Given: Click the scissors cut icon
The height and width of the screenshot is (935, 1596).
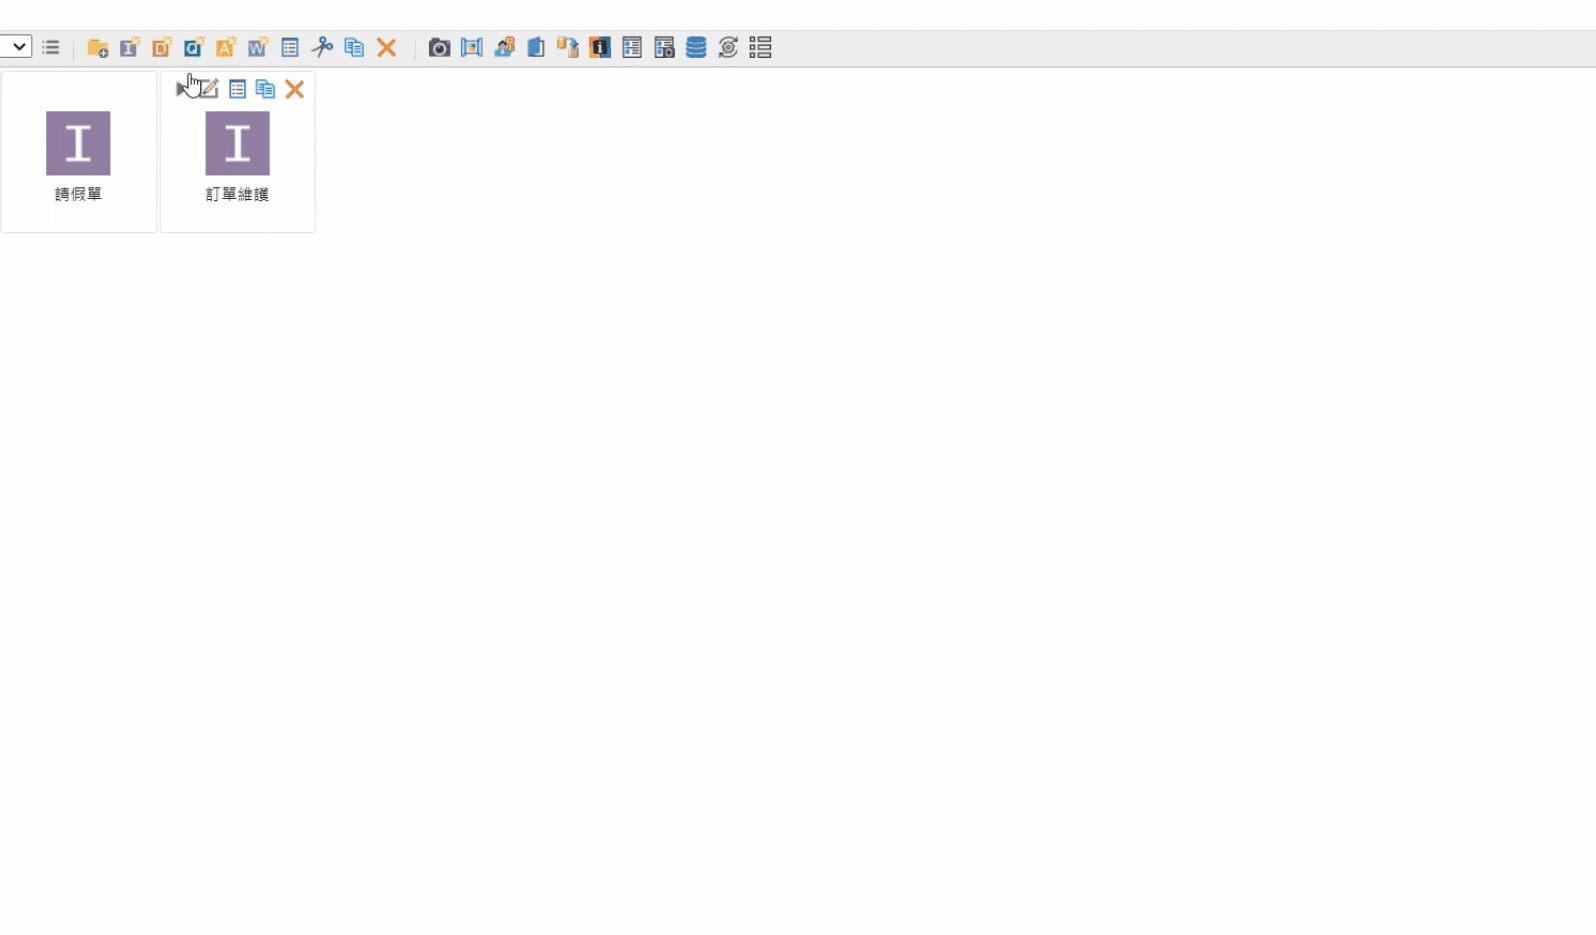Looking at the screenshot, I should (322, 47).
